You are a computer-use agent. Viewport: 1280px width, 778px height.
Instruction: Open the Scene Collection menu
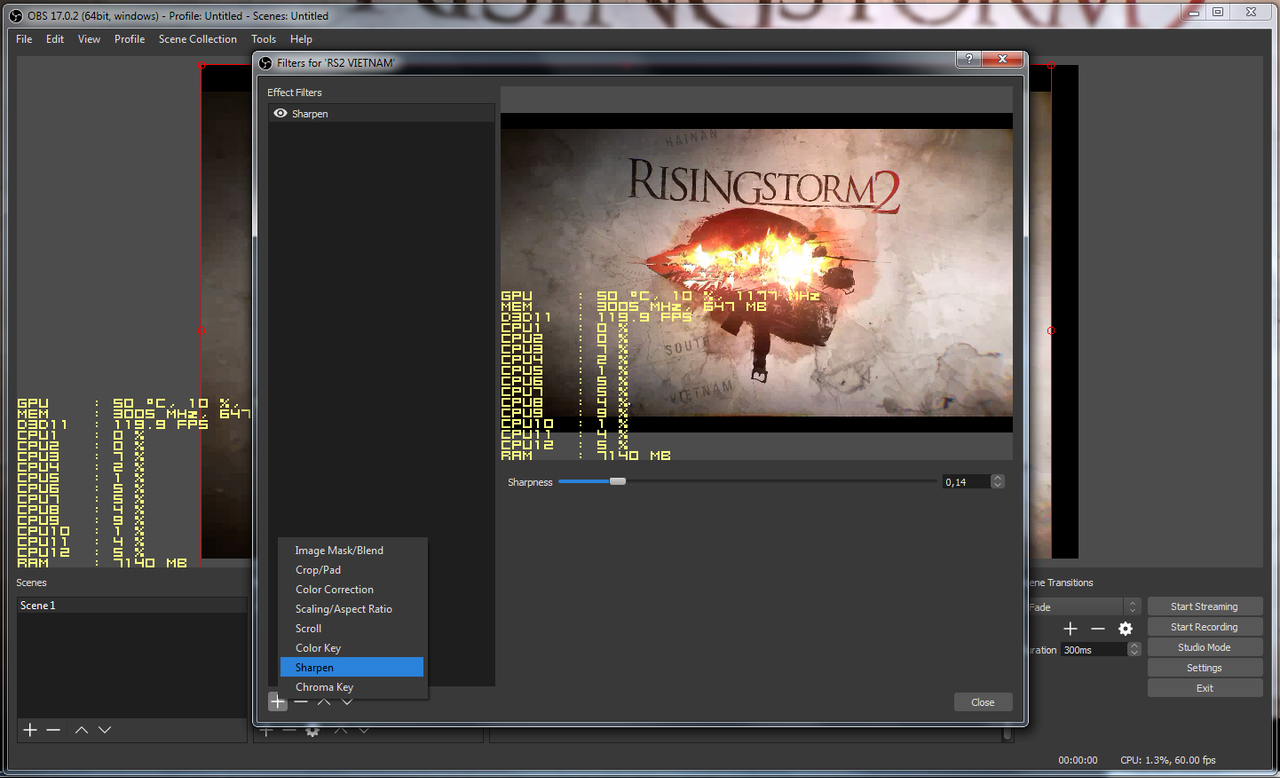tap(198, 39)
